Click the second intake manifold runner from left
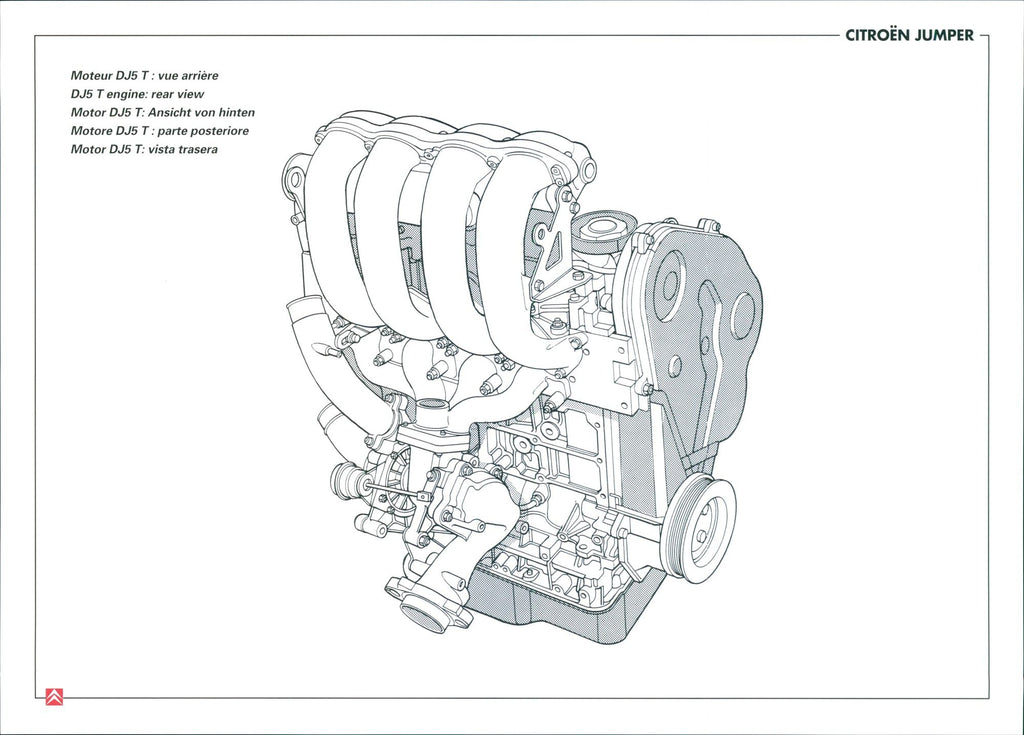The image size is (1024, 735). coord(385,240)
